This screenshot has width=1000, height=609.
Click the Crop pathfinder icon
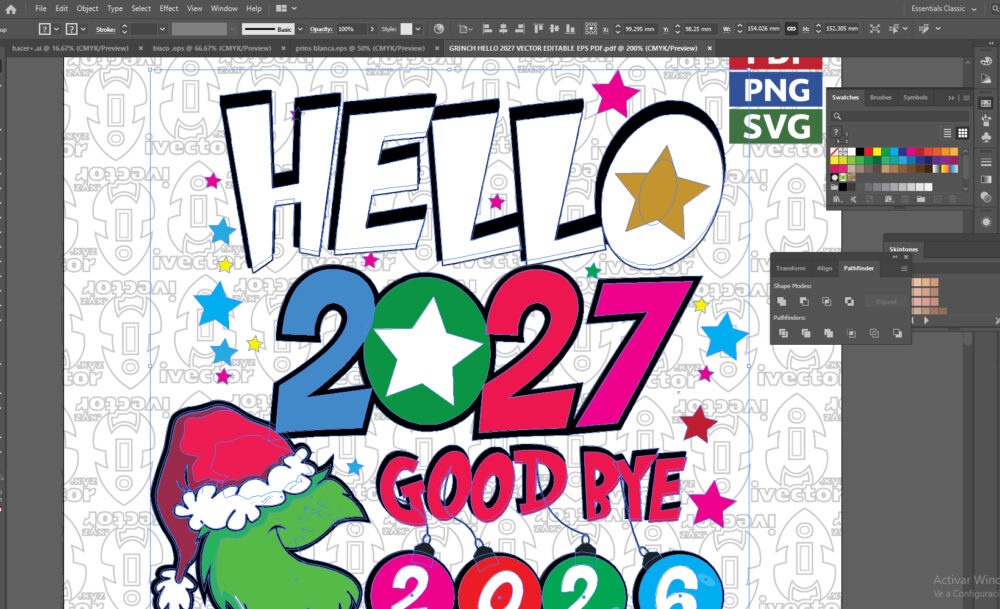851,334
